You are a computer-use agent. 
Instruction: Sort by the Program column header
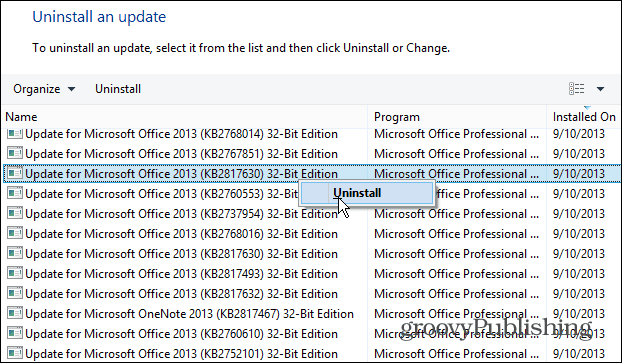point(397,117)
